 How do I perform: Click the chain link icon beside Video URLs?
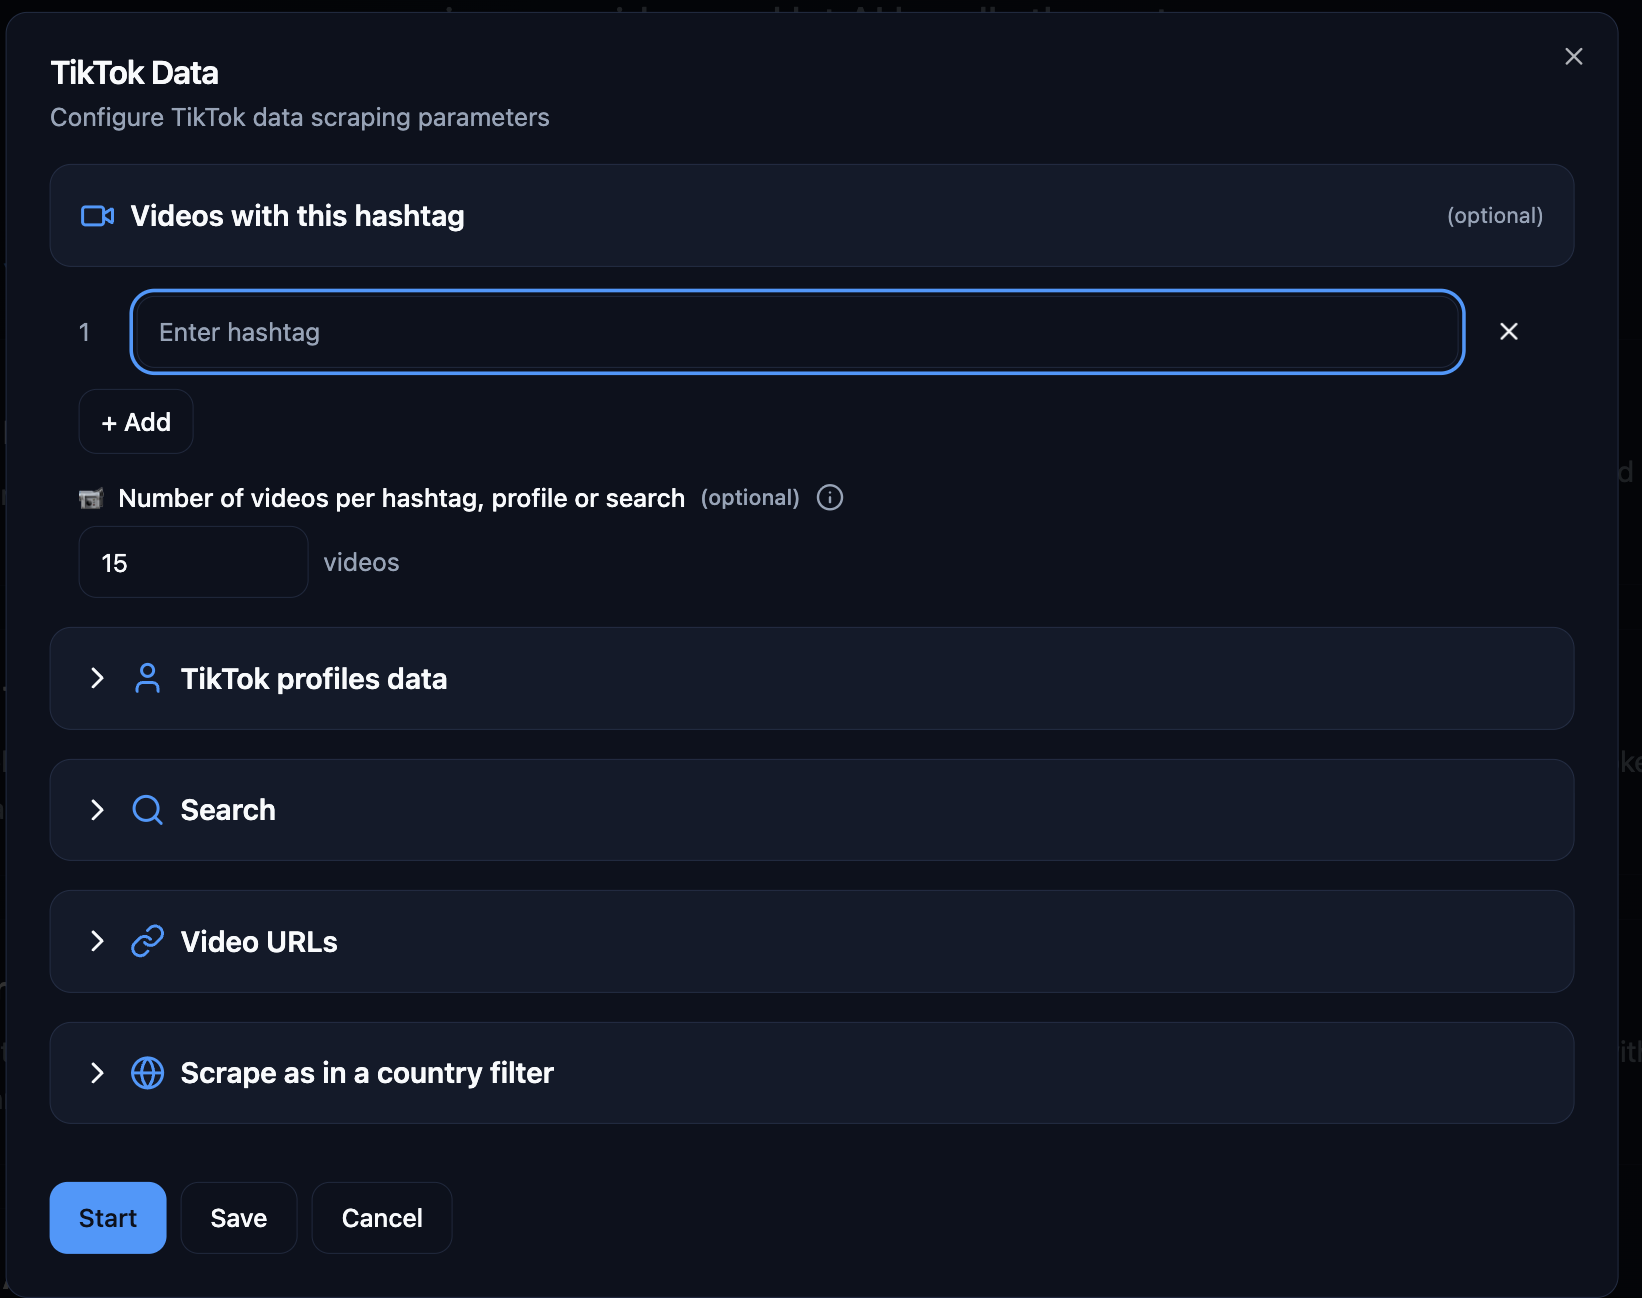pyautogui.click(x=147, y=941)
